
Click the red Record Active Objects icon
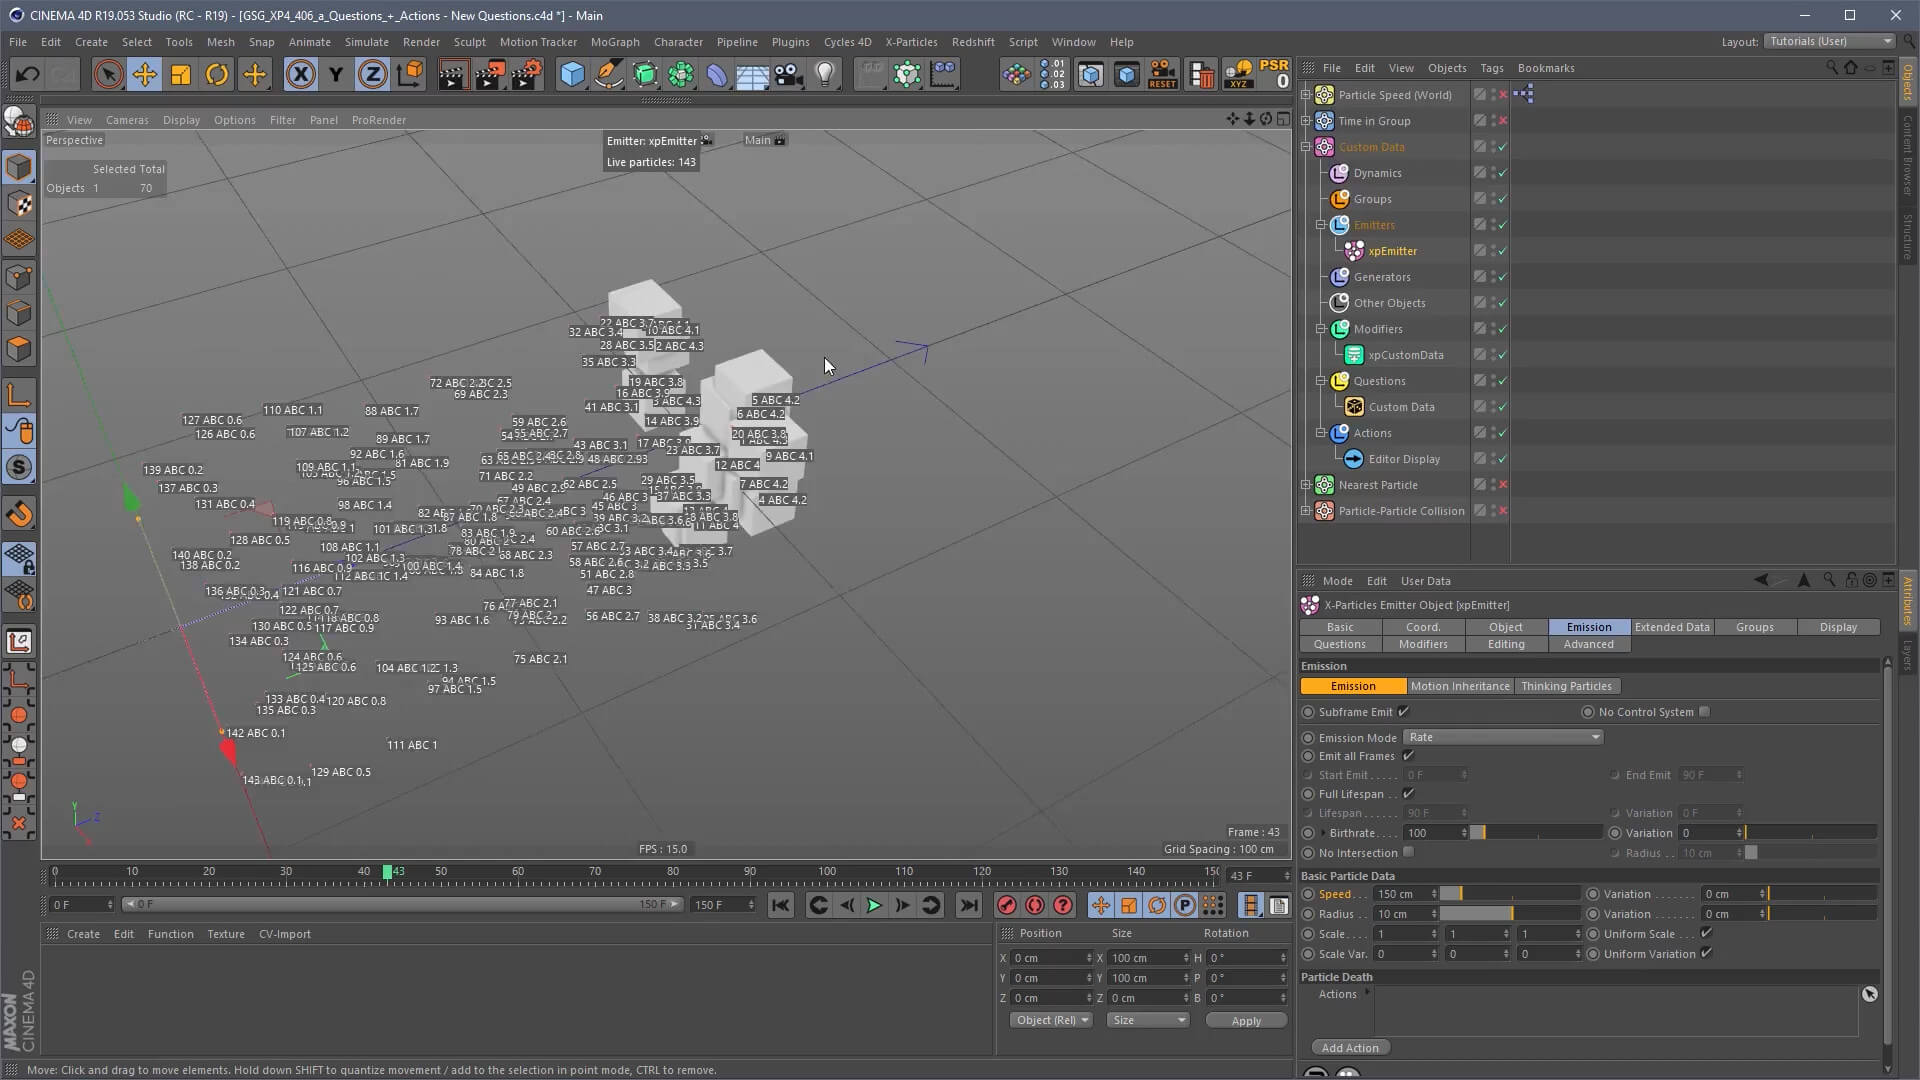coord(1007,905)
